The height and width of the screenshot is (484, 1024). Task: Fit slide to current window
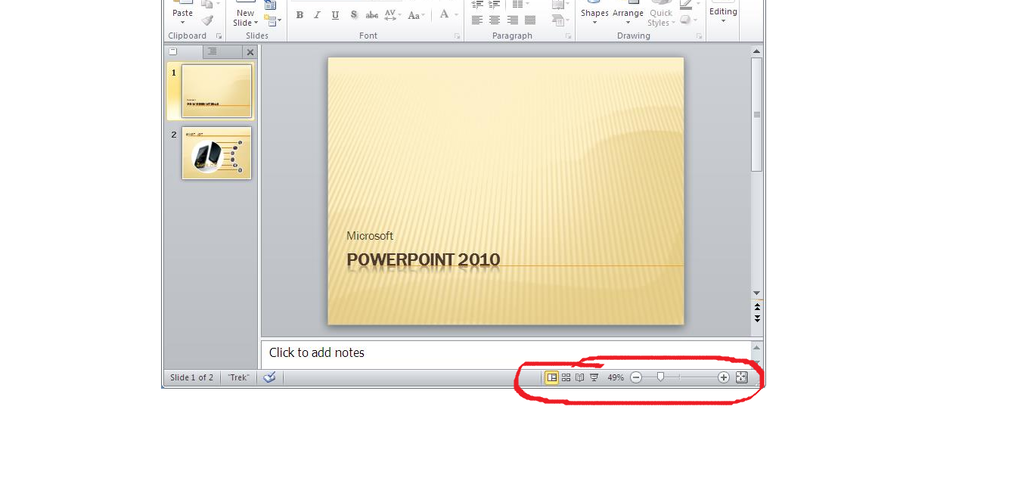tap(741, 378)
